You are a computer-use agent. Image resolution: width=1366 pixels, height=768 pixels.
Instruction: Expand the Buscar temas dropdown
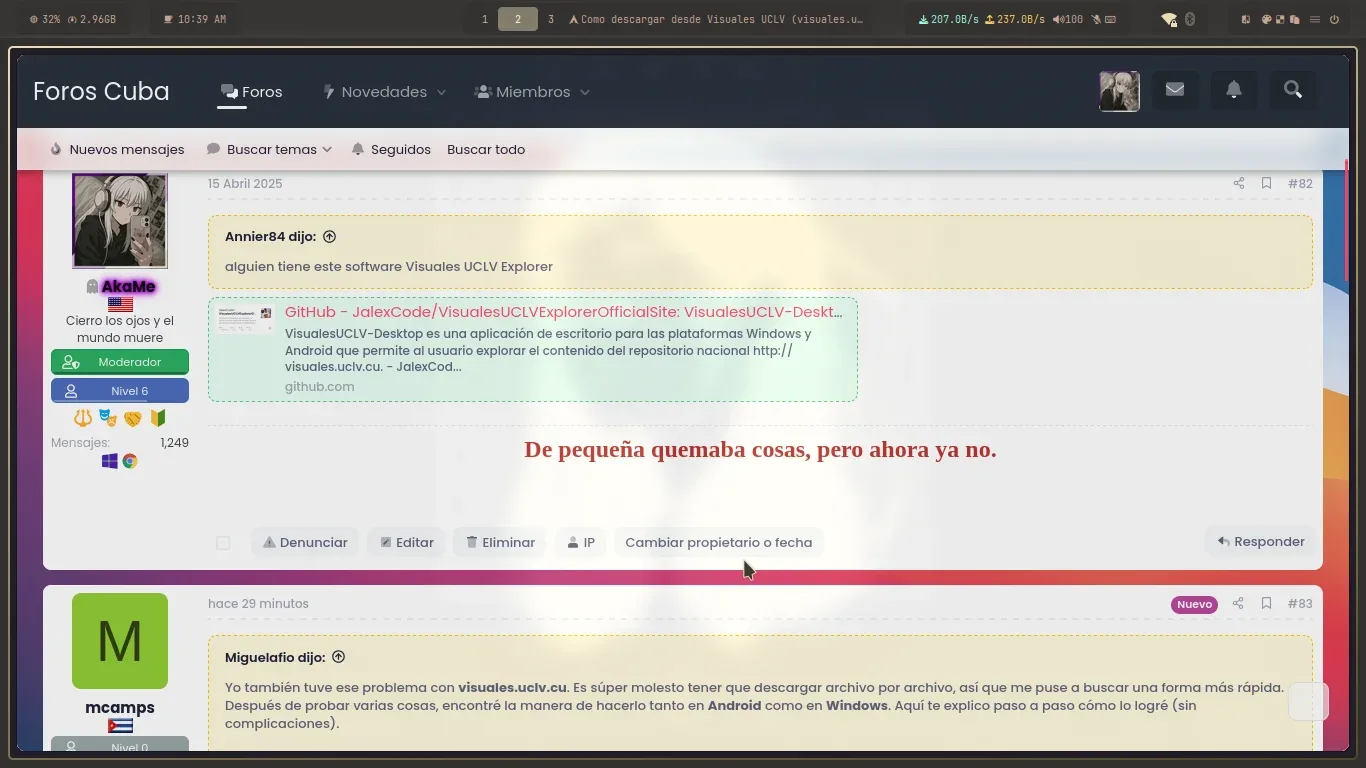[x=327, y=150]
